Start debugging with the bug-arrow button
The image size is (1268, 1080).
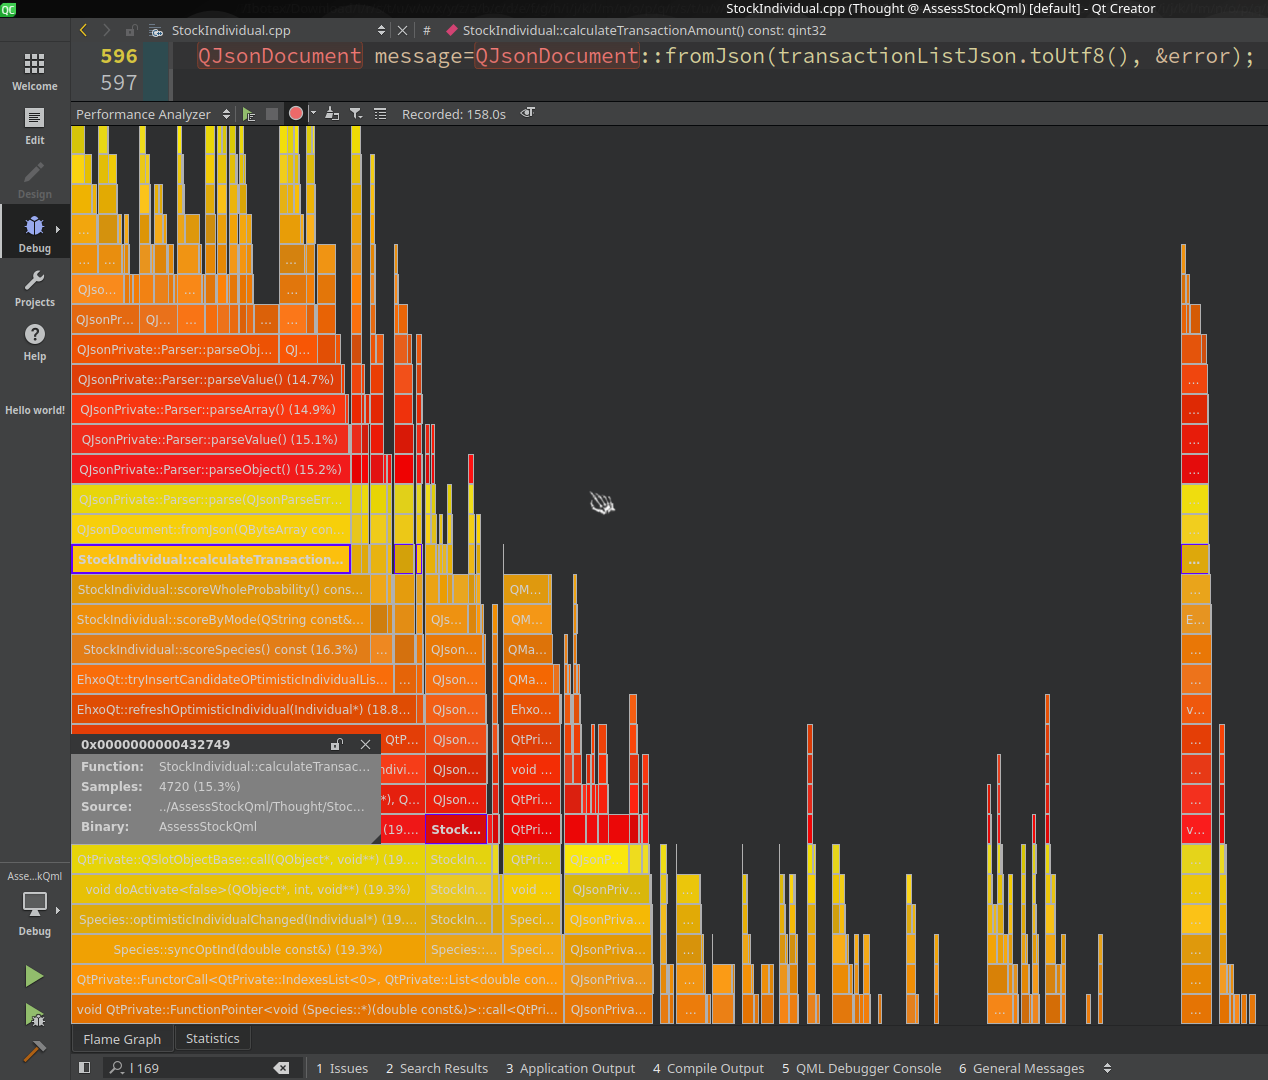coord(34,1015)
